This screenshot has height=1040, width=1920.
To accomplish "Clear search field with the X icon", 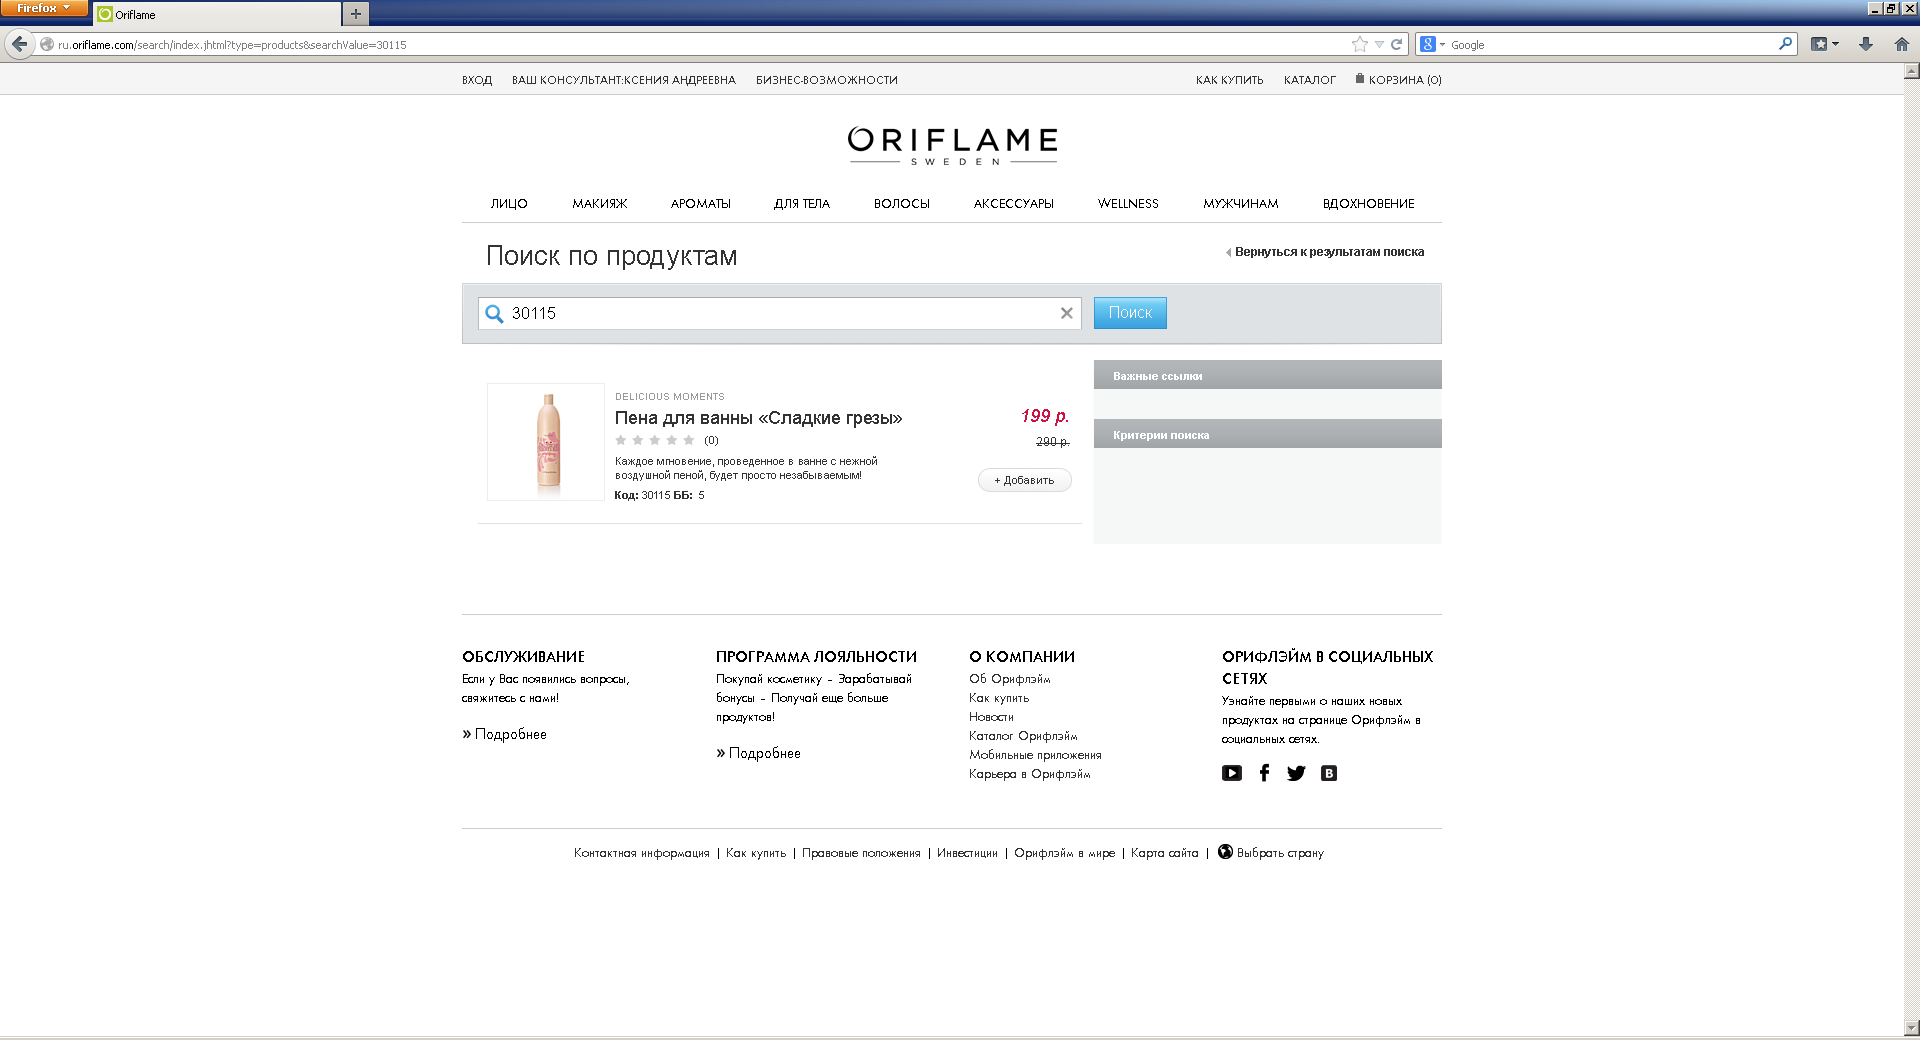I will click(1067, 313).
